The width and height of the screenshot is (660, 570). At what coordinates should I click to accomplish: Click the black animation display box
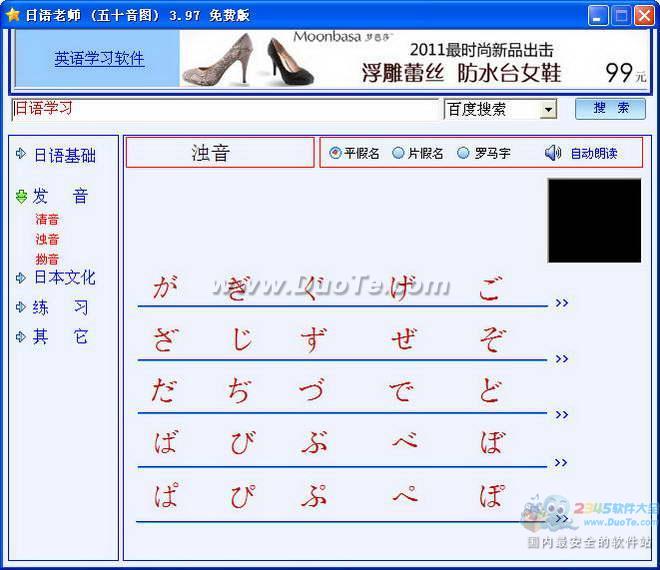pyautogui.click(x=594, y=221)
